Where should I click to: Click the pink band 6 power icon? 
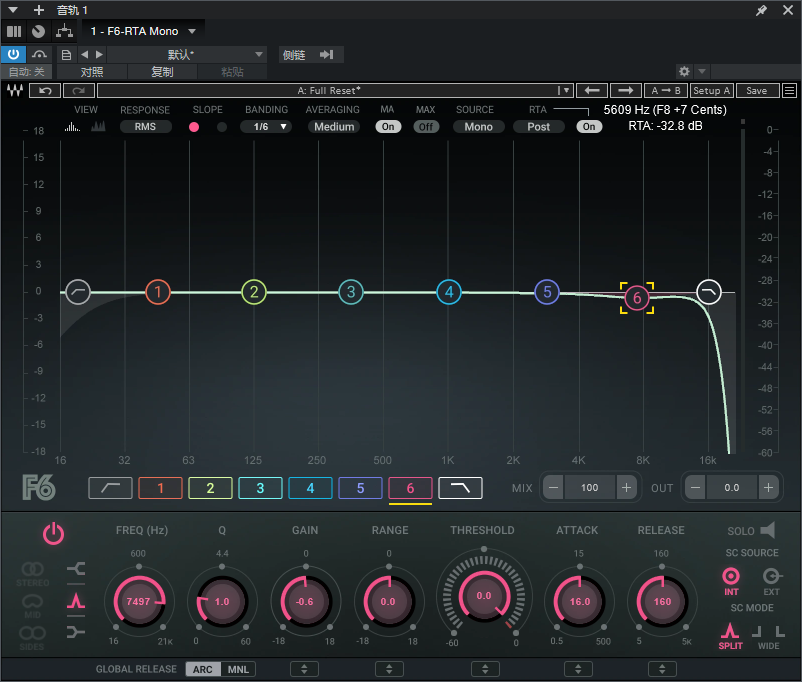(53, 534)
